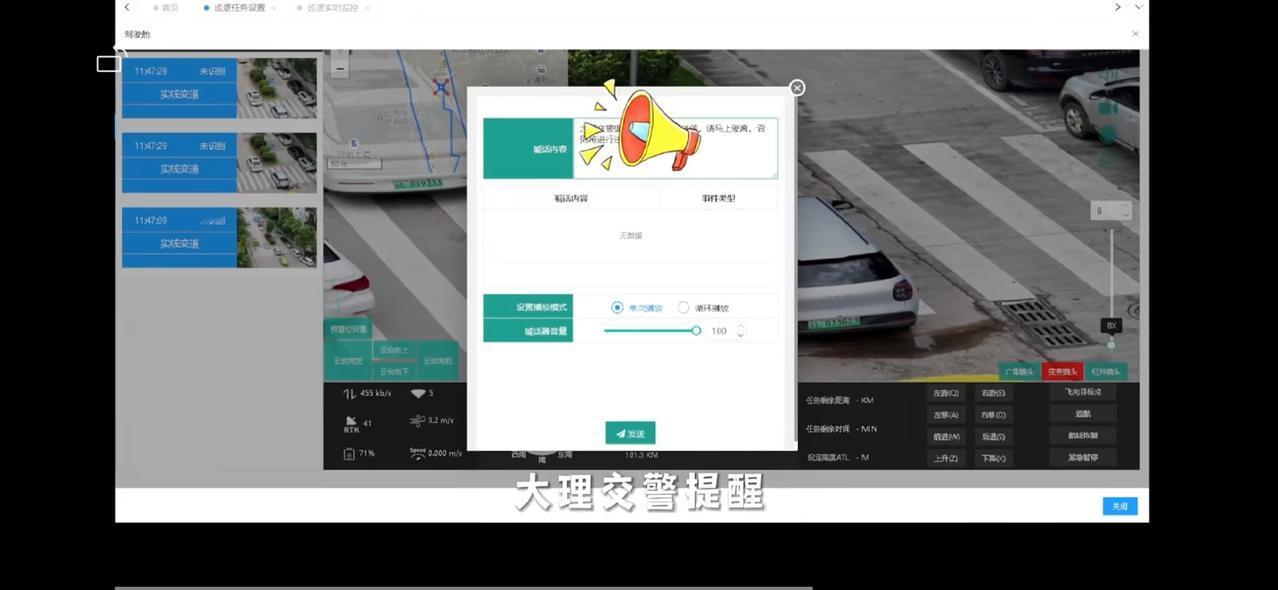Click the 0.000 m/s speed value
Viewport: 1278px width, 590px height.
(x=445, y=453)
